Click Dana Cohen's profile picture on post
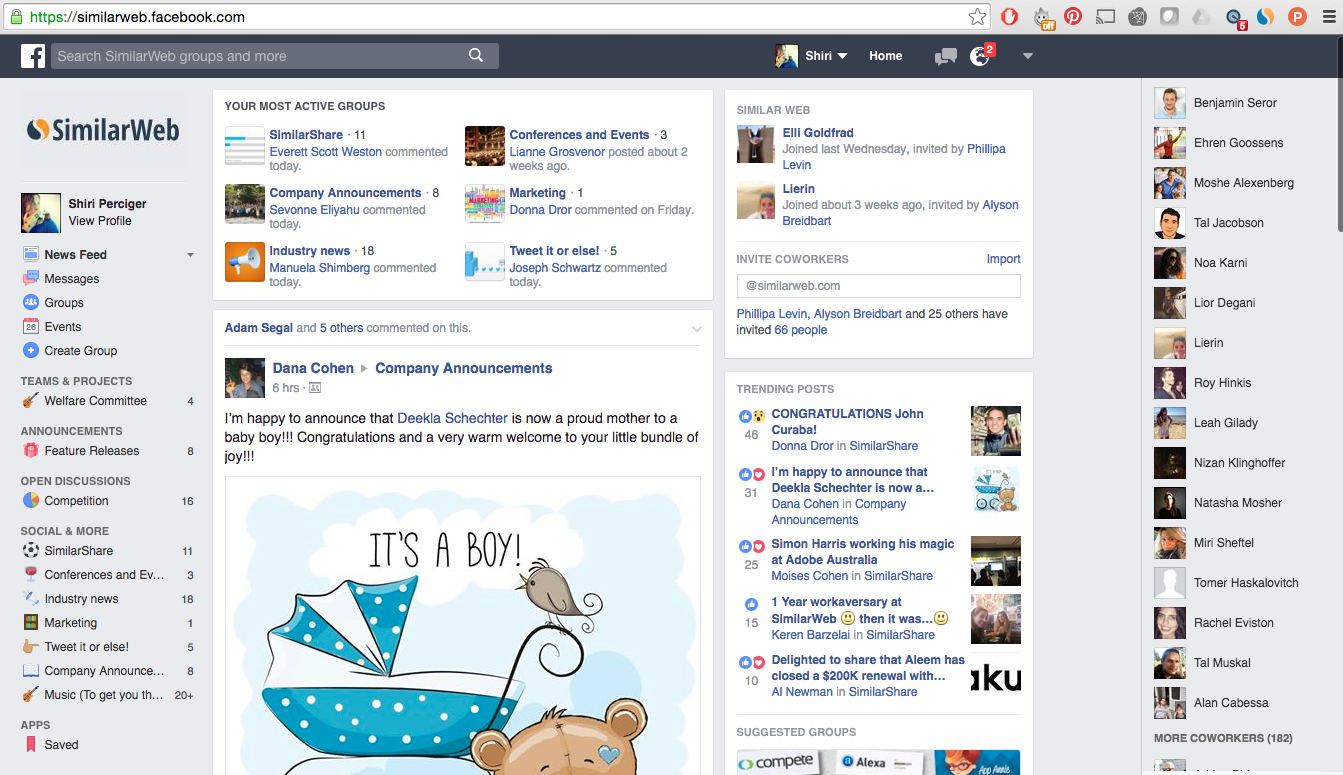 click(245, 378)
